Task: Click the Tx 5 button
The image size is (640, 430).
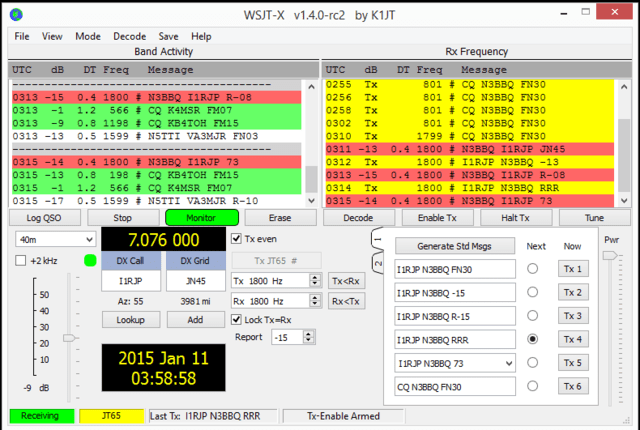Action: pos(573,363)
